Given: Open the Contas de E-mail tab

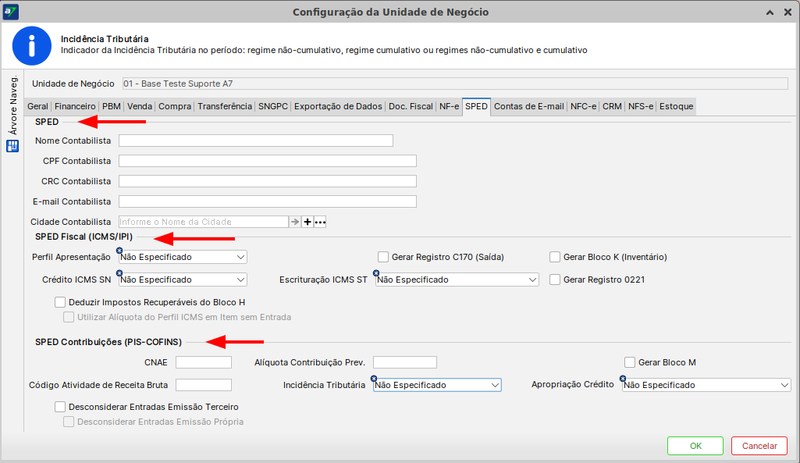Looking at the screenshot, I should (x=529, y=106).
